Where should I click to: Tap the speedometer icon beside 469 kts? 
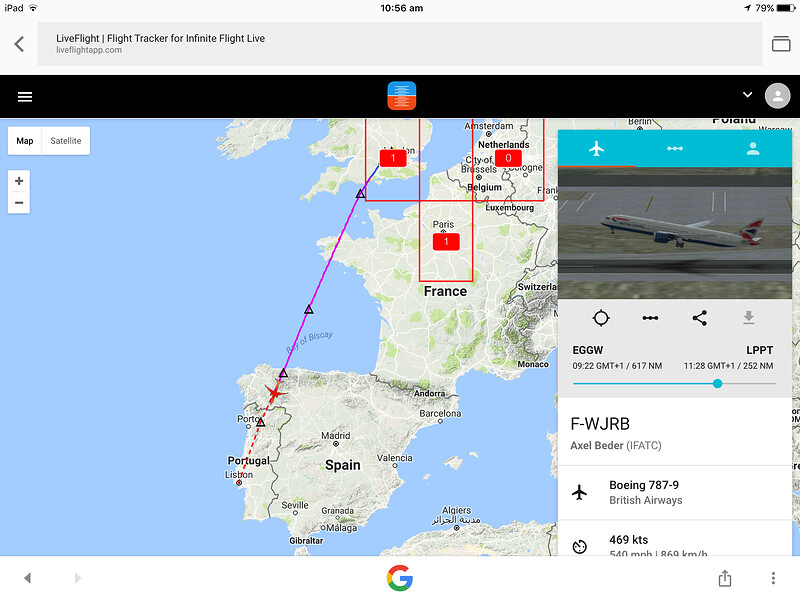pyautogui.click(x=580, y=546)
